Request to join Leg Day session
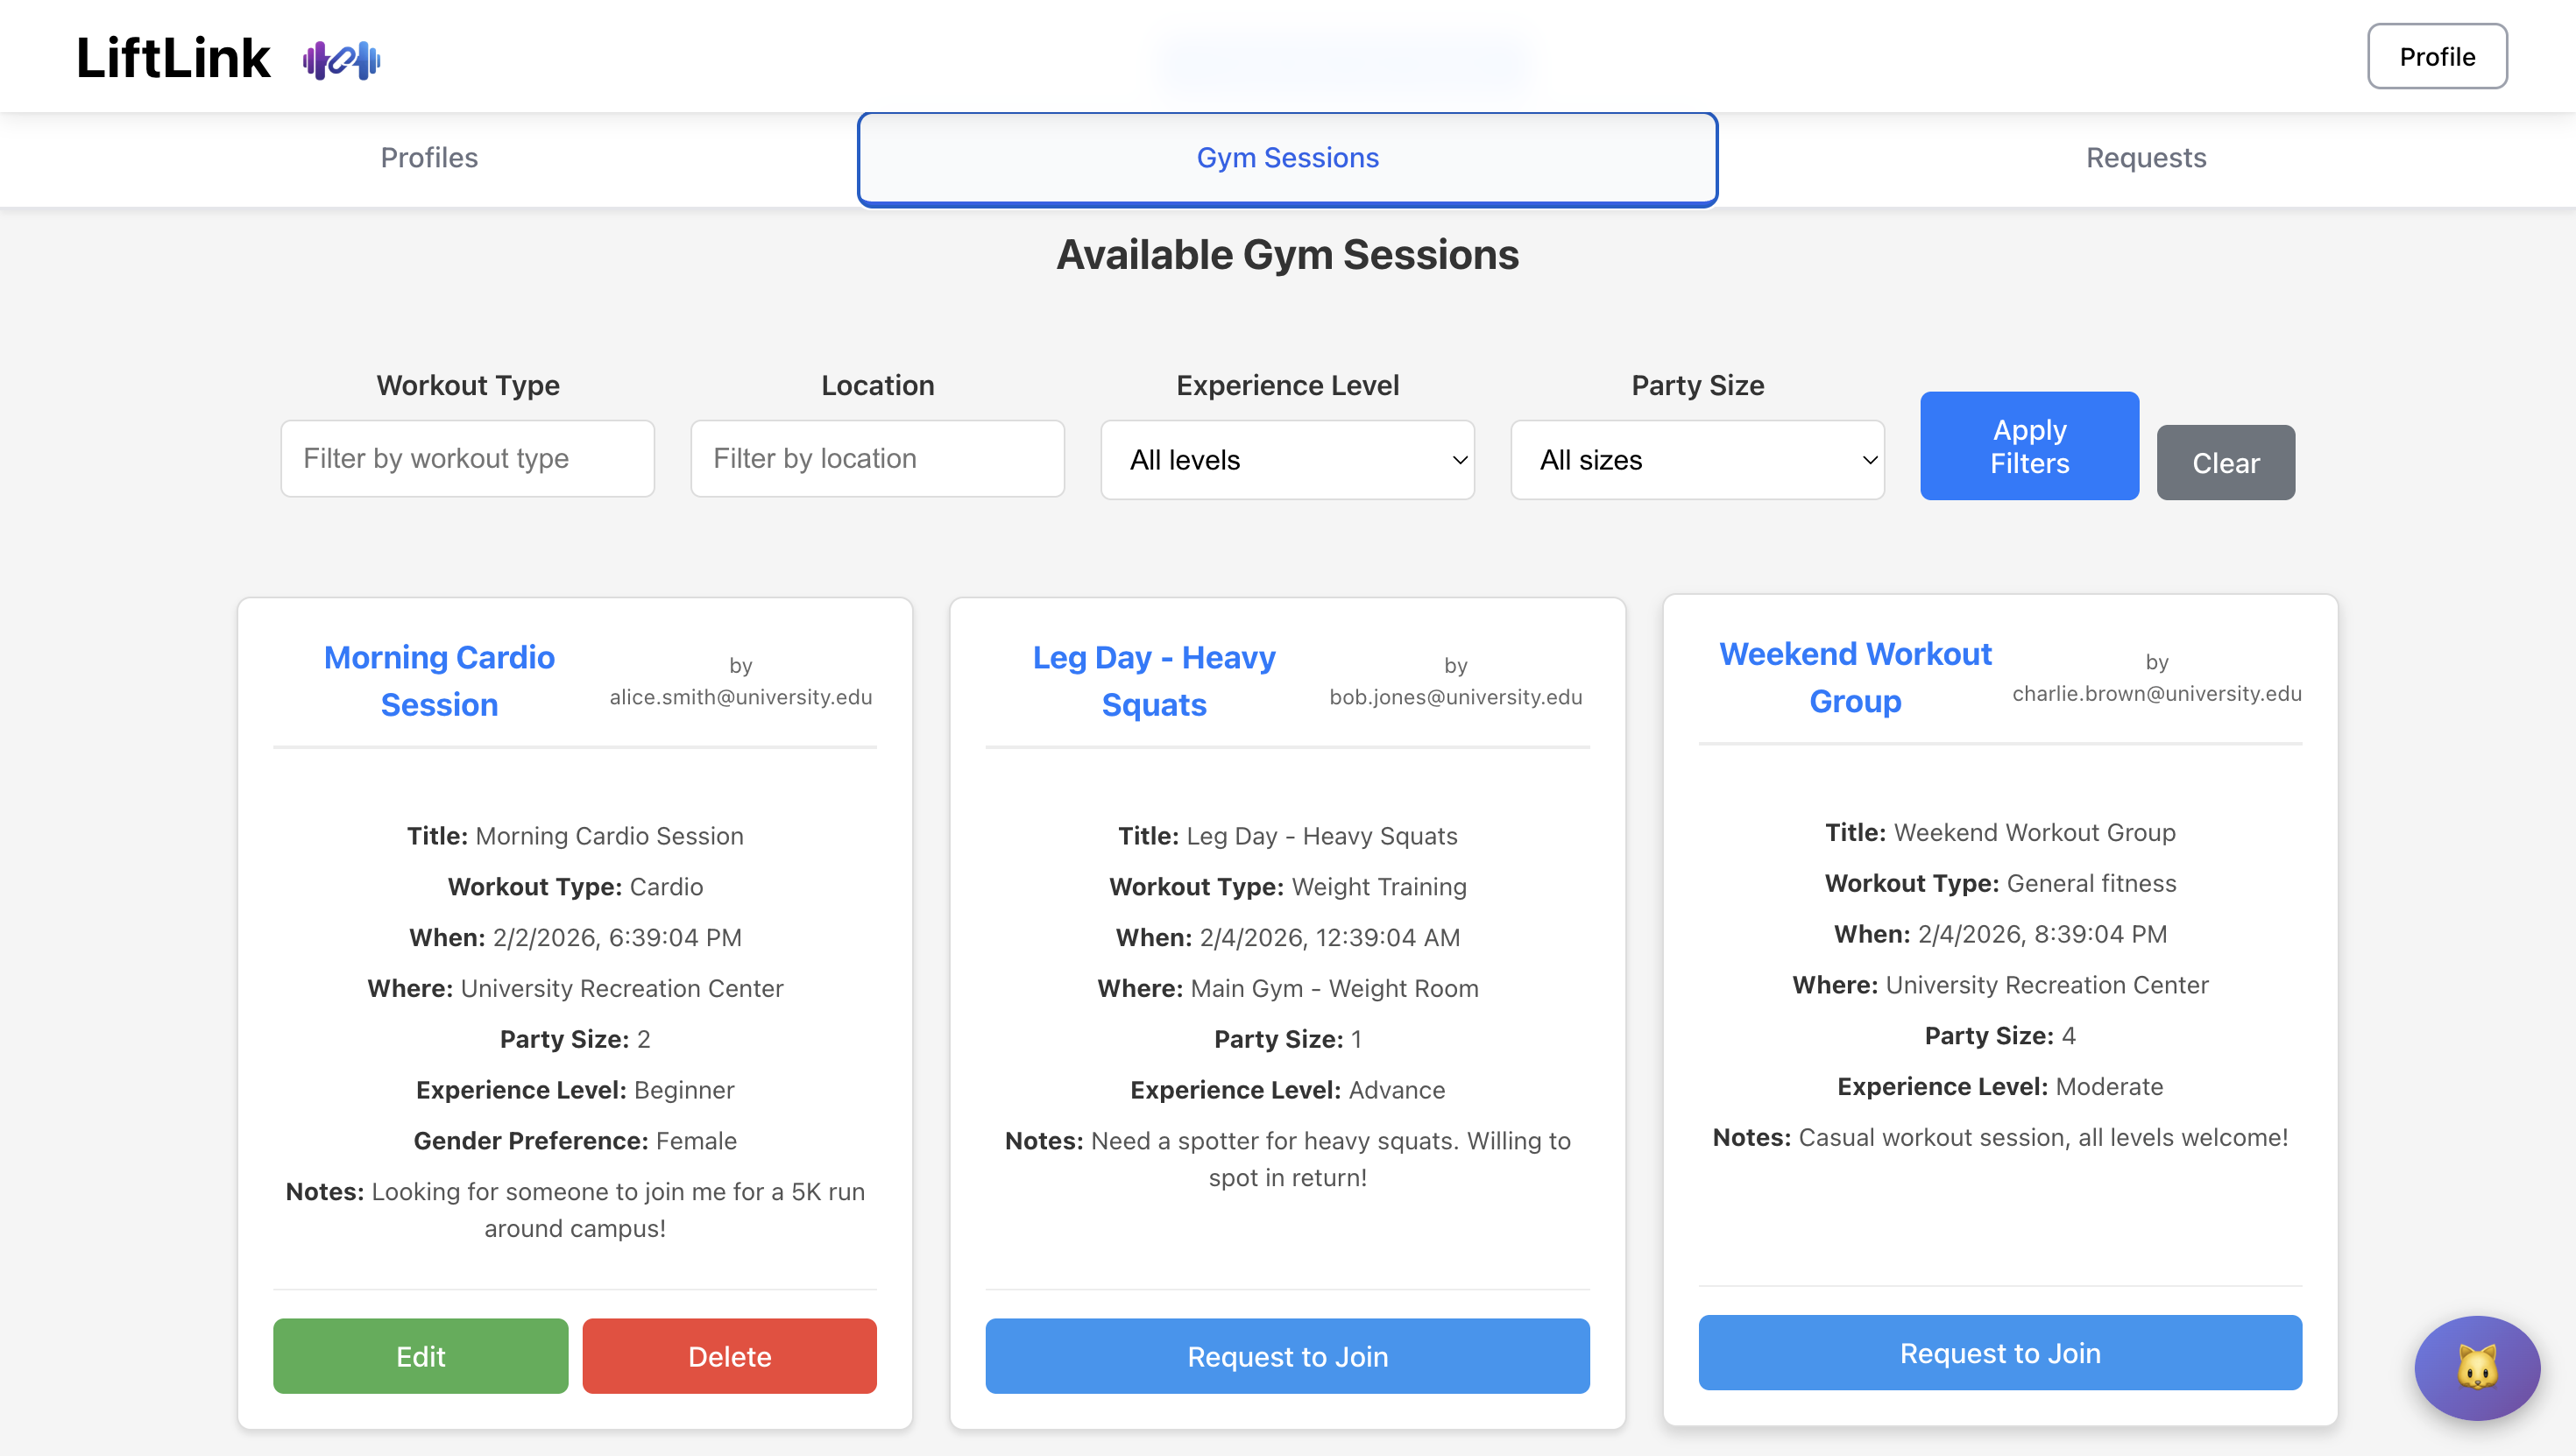 [x=1287, y=1356]
